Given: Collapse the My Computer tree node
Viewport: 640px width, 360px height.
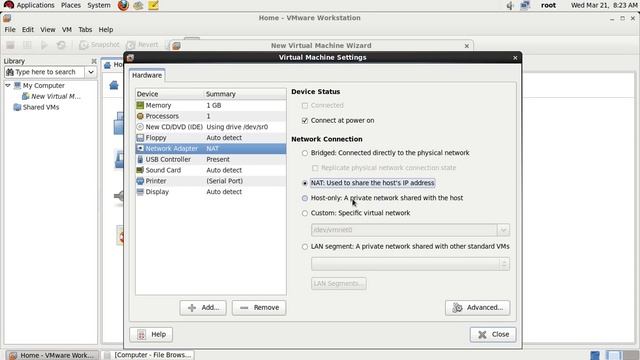Looking at the screenshot, I should point(8,85).
